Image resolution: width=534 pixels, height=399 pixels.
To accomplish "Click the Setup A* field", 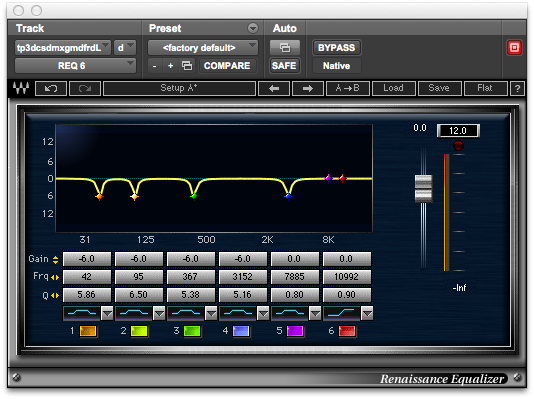I will 179,89.
